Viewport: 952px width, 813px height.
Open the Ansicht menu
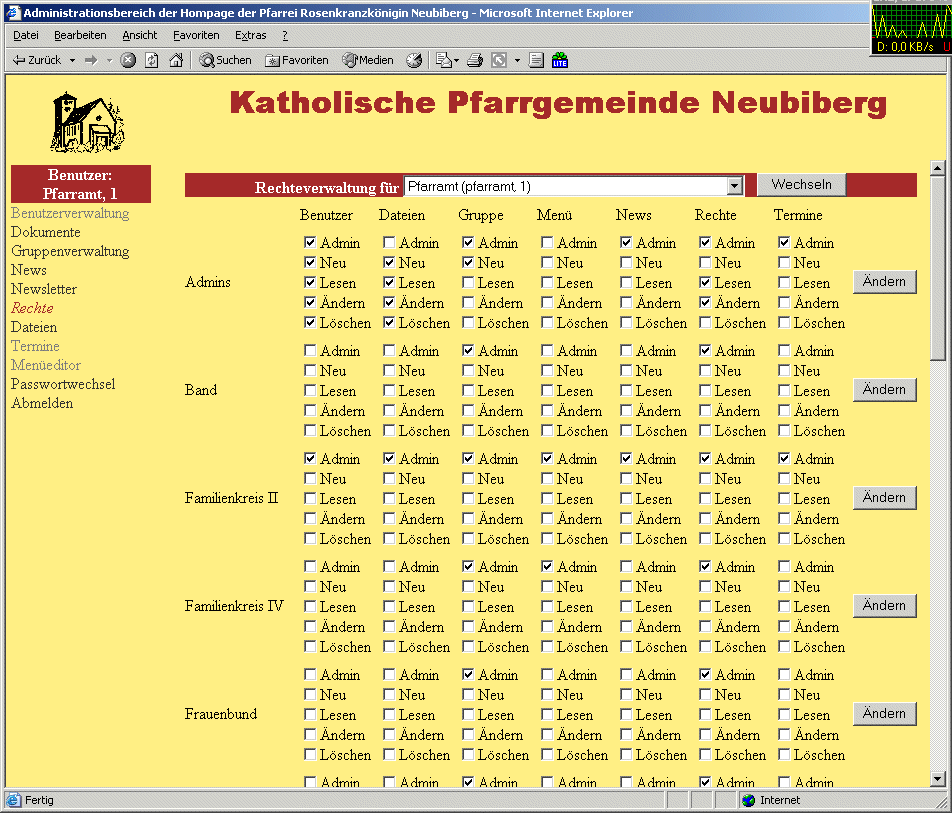140,35
